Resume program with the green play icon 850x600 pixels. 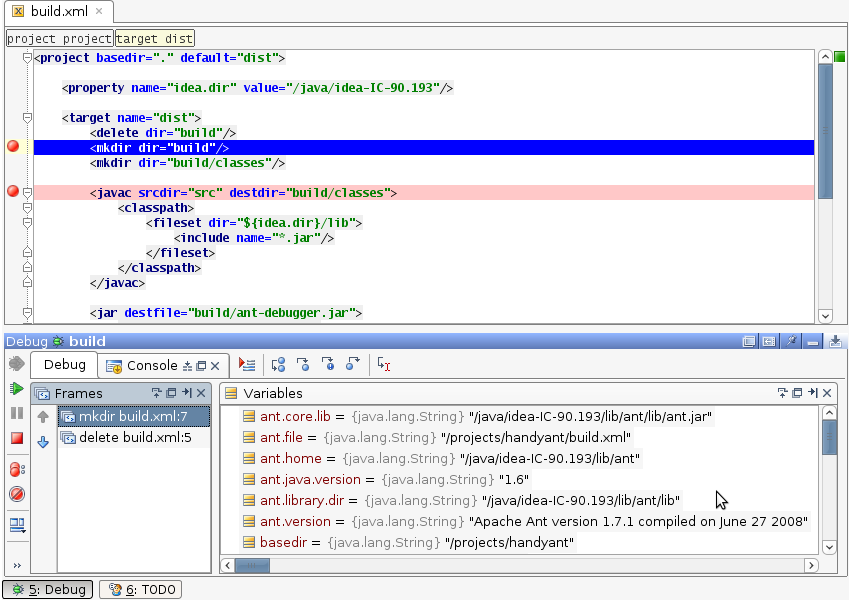(17, 388)
